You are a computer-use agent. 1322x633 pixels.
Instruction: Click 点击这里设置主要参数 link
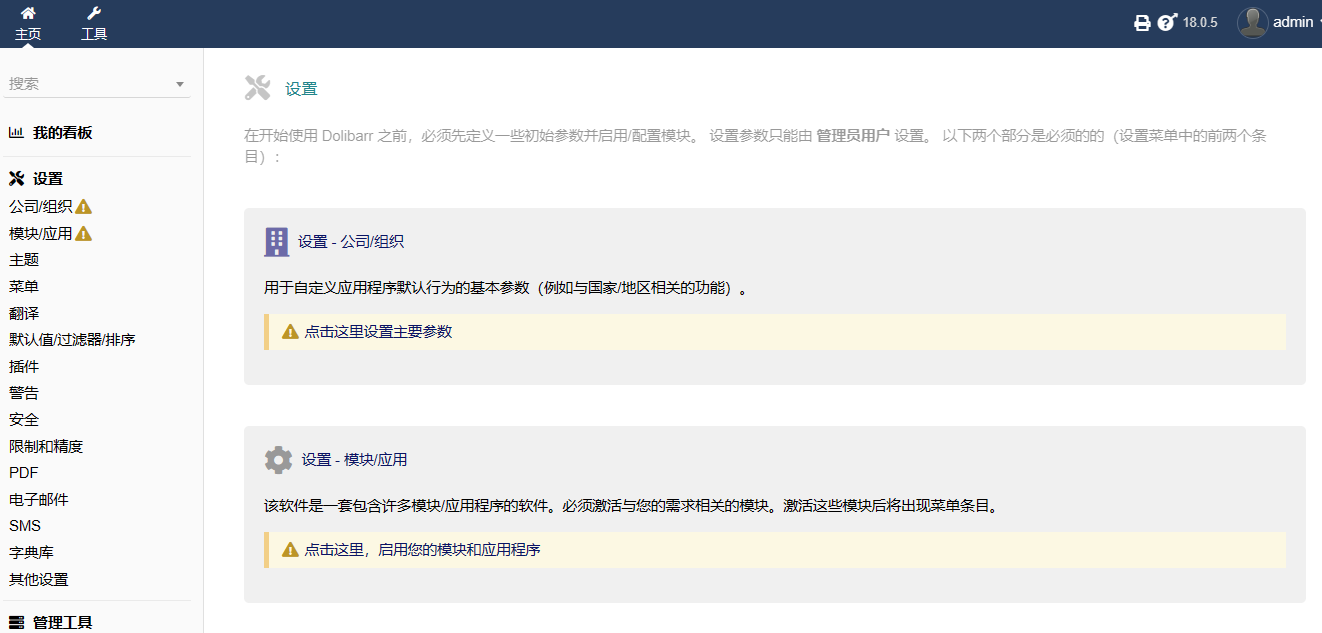tap(378, 332)
